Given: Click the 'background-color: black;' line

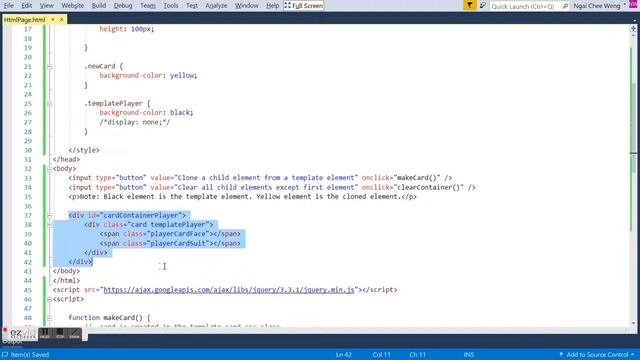Looking at the screenshot, I should tap(147, 113).
